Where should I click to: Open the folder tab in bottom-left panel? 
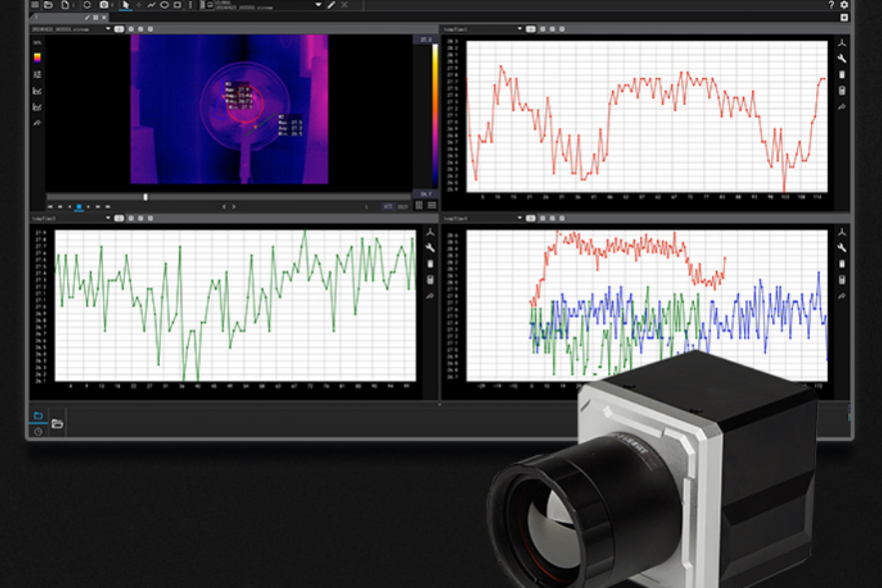click(38, 415)
